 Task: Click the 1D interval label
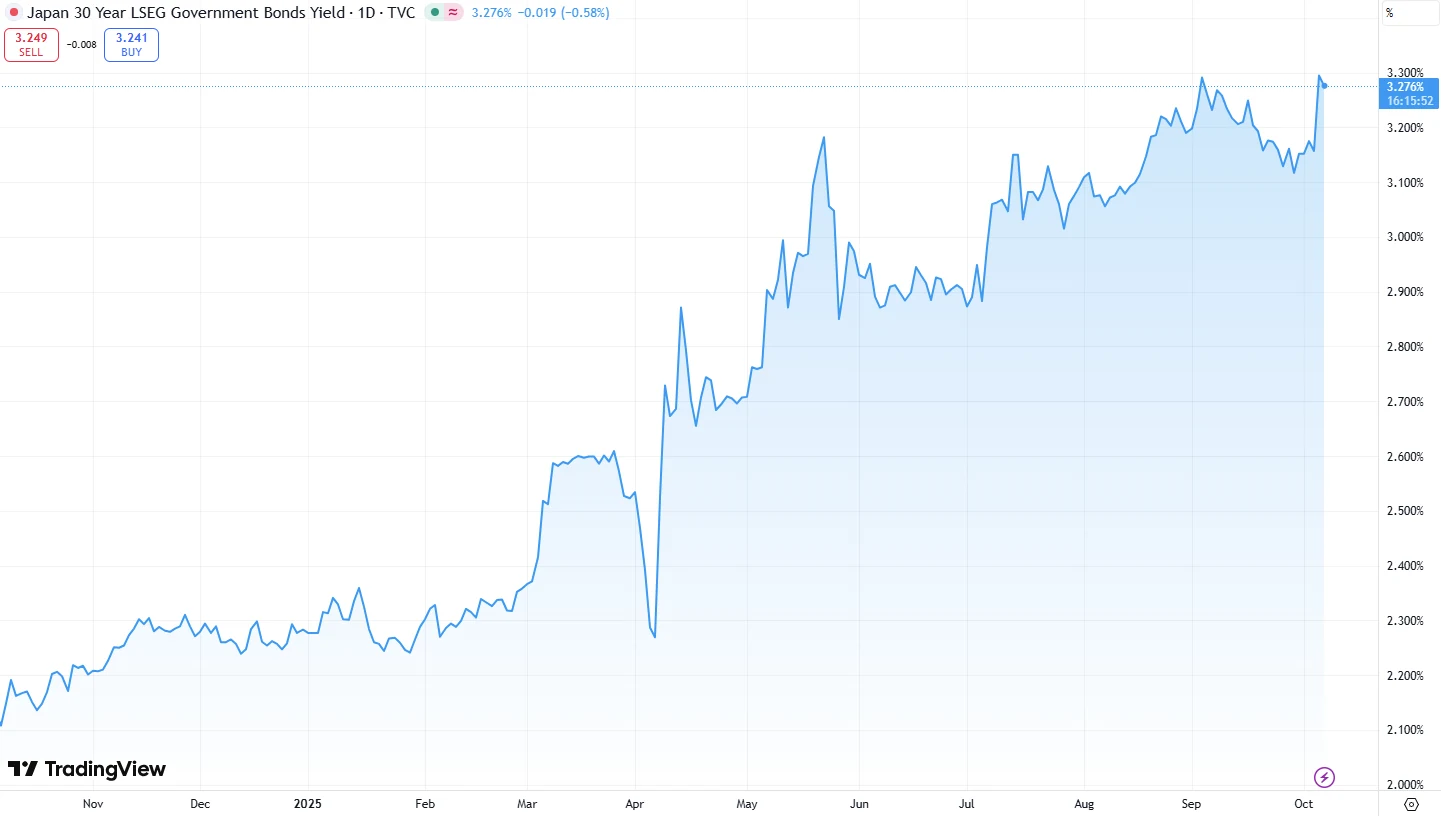[367, 13]
